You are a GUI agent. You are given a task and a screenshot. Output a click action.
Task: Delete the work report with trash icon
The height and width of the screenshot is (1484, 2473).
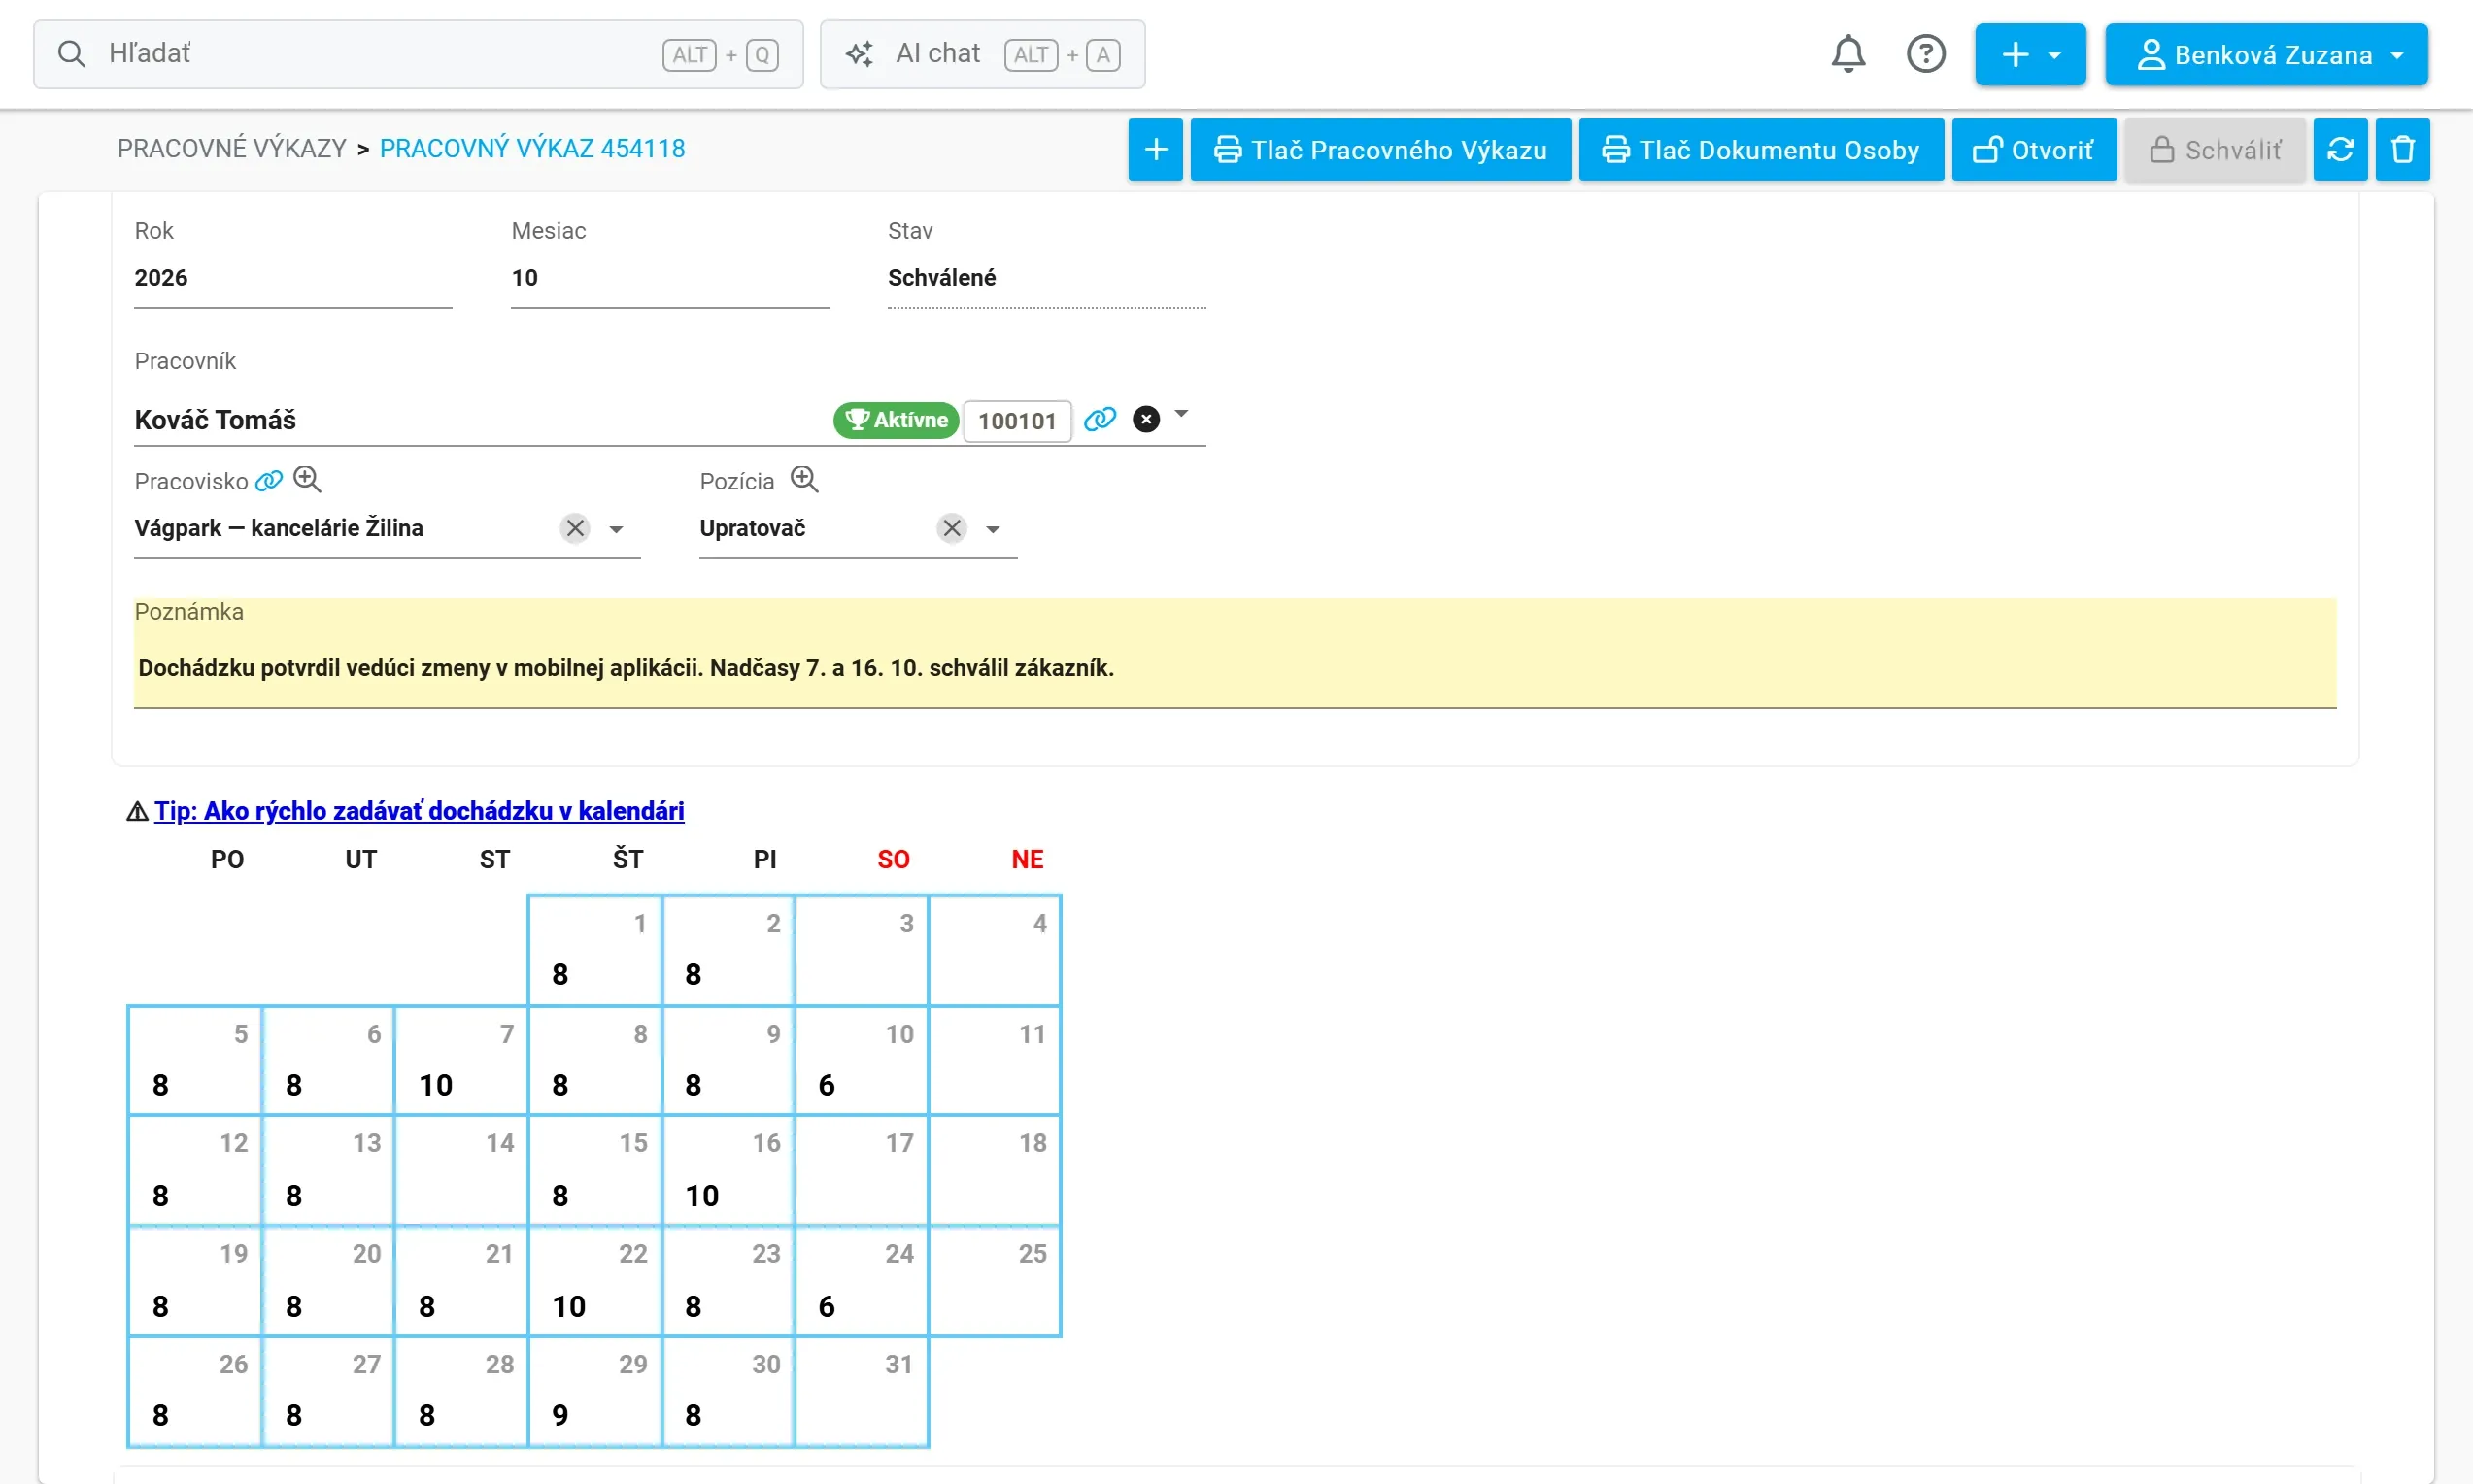[2402, 150]
